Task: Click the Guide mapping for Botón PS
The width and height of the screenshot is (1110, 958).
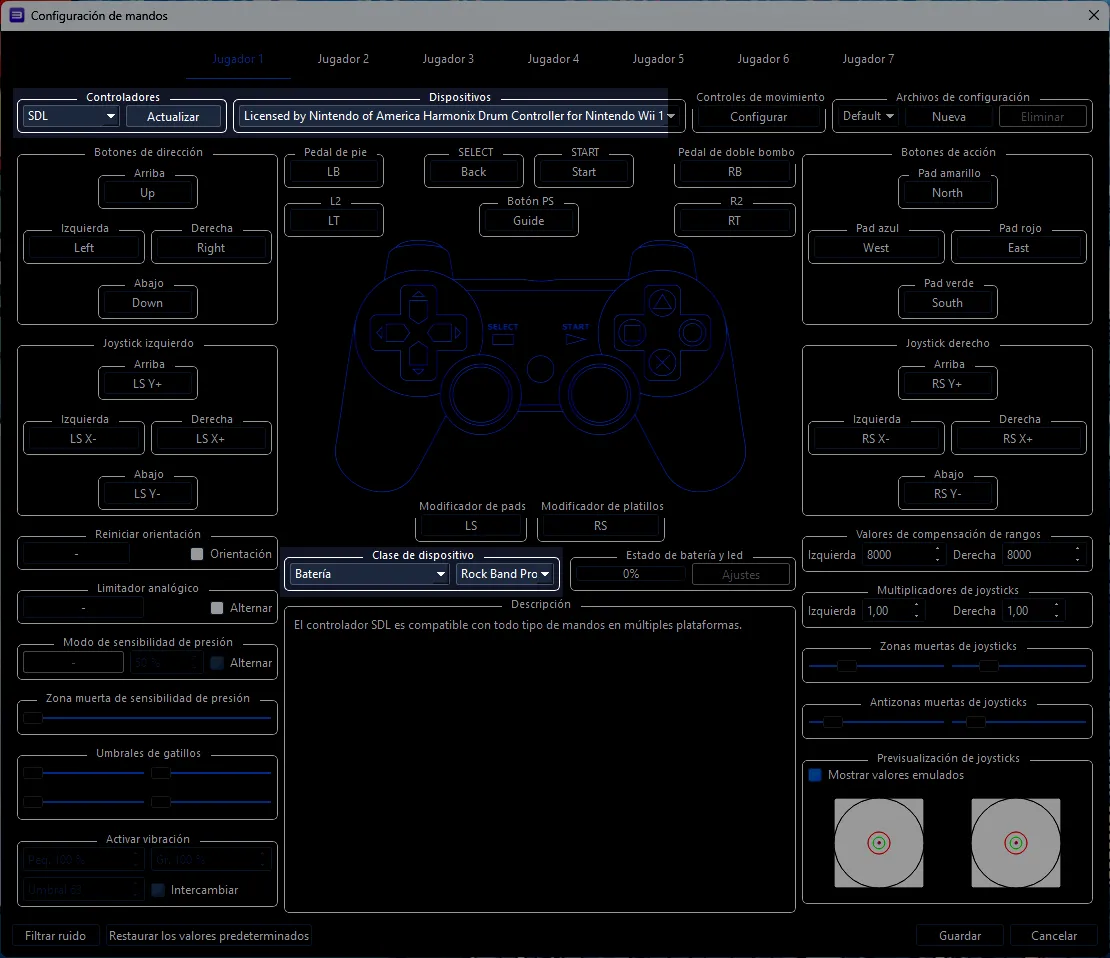Action: 529,221
